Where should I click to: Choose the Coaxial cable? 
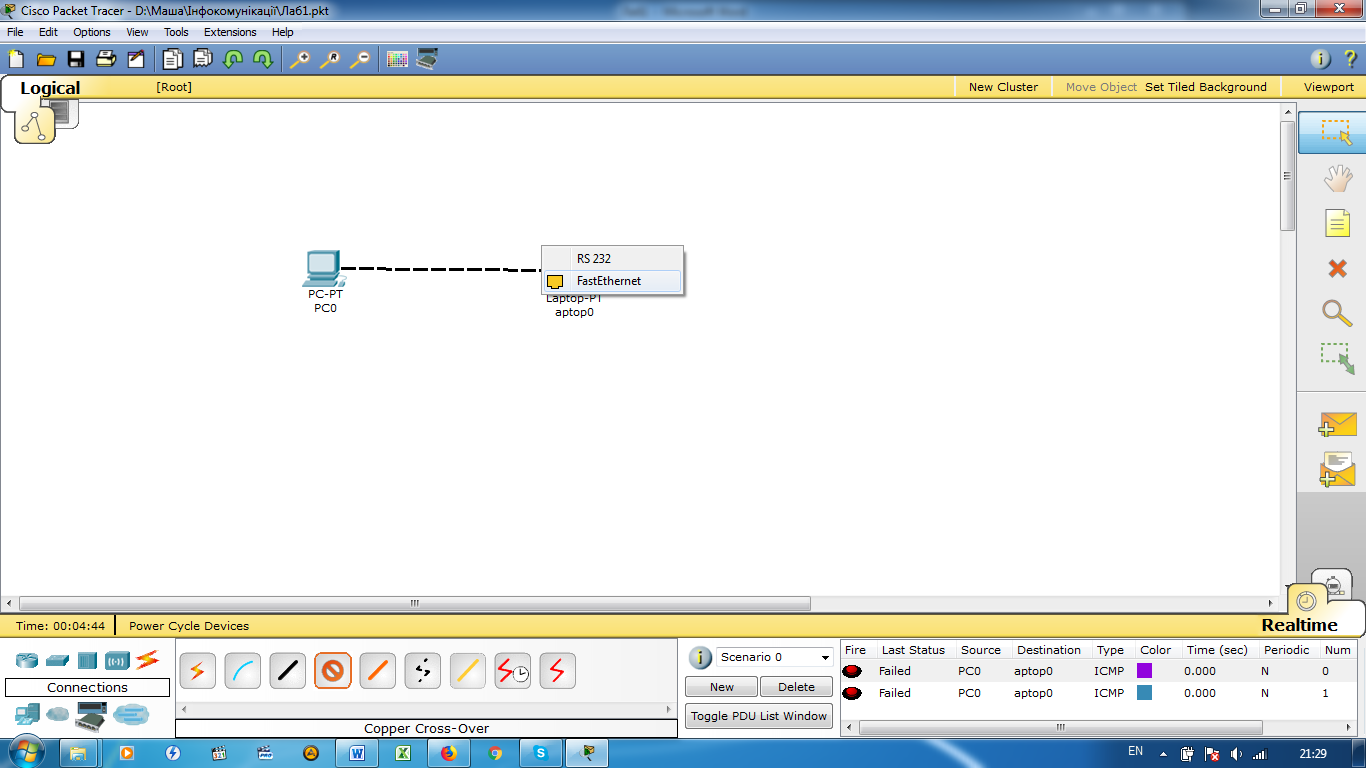468,671
